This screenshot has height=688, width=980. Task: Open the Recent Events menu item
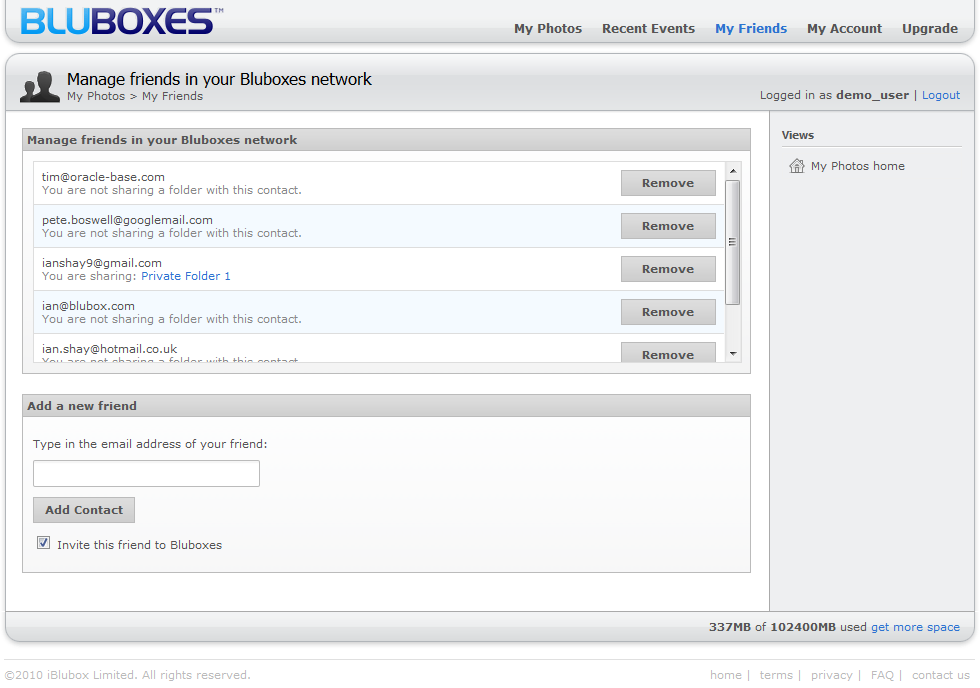click(x=648, y=29)
